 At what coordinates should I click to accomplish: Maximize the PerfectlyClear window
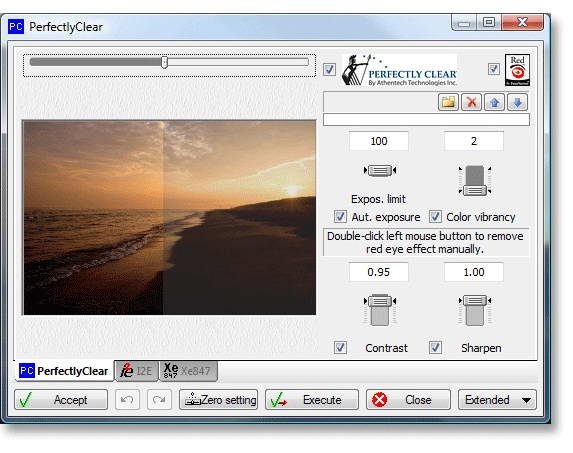coord(489,23)
